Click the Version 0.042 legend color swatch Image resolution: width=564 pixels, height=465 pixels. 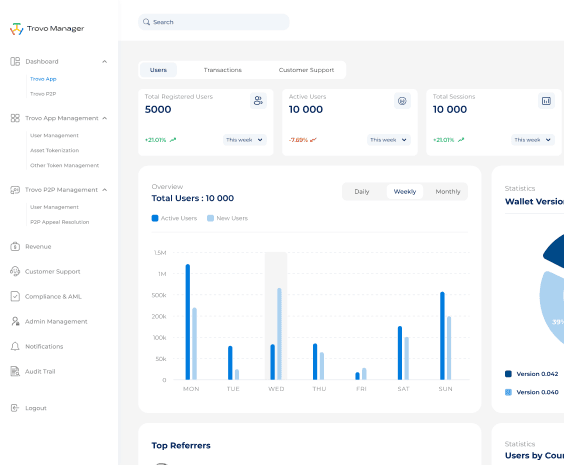click(x=508, y=374)
